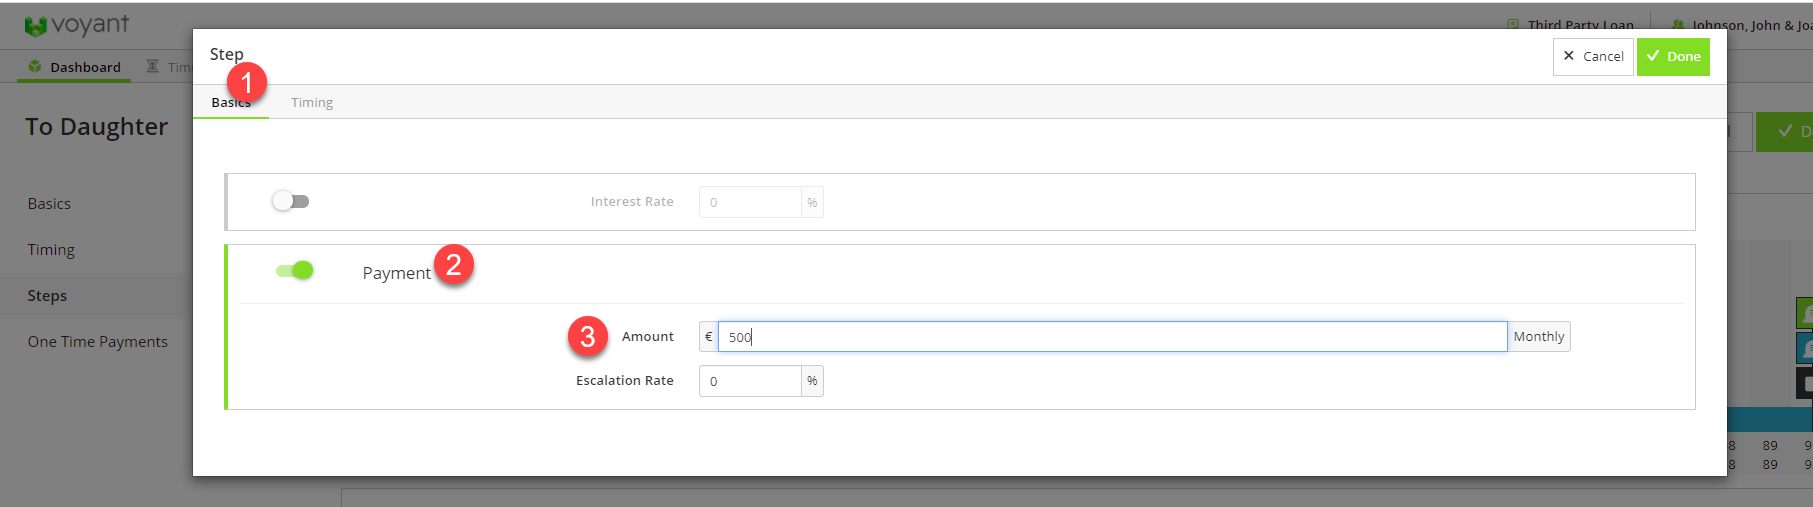Click the Johnson, John client name
Screen dimensions: 1813x507
coord(1751,25)
